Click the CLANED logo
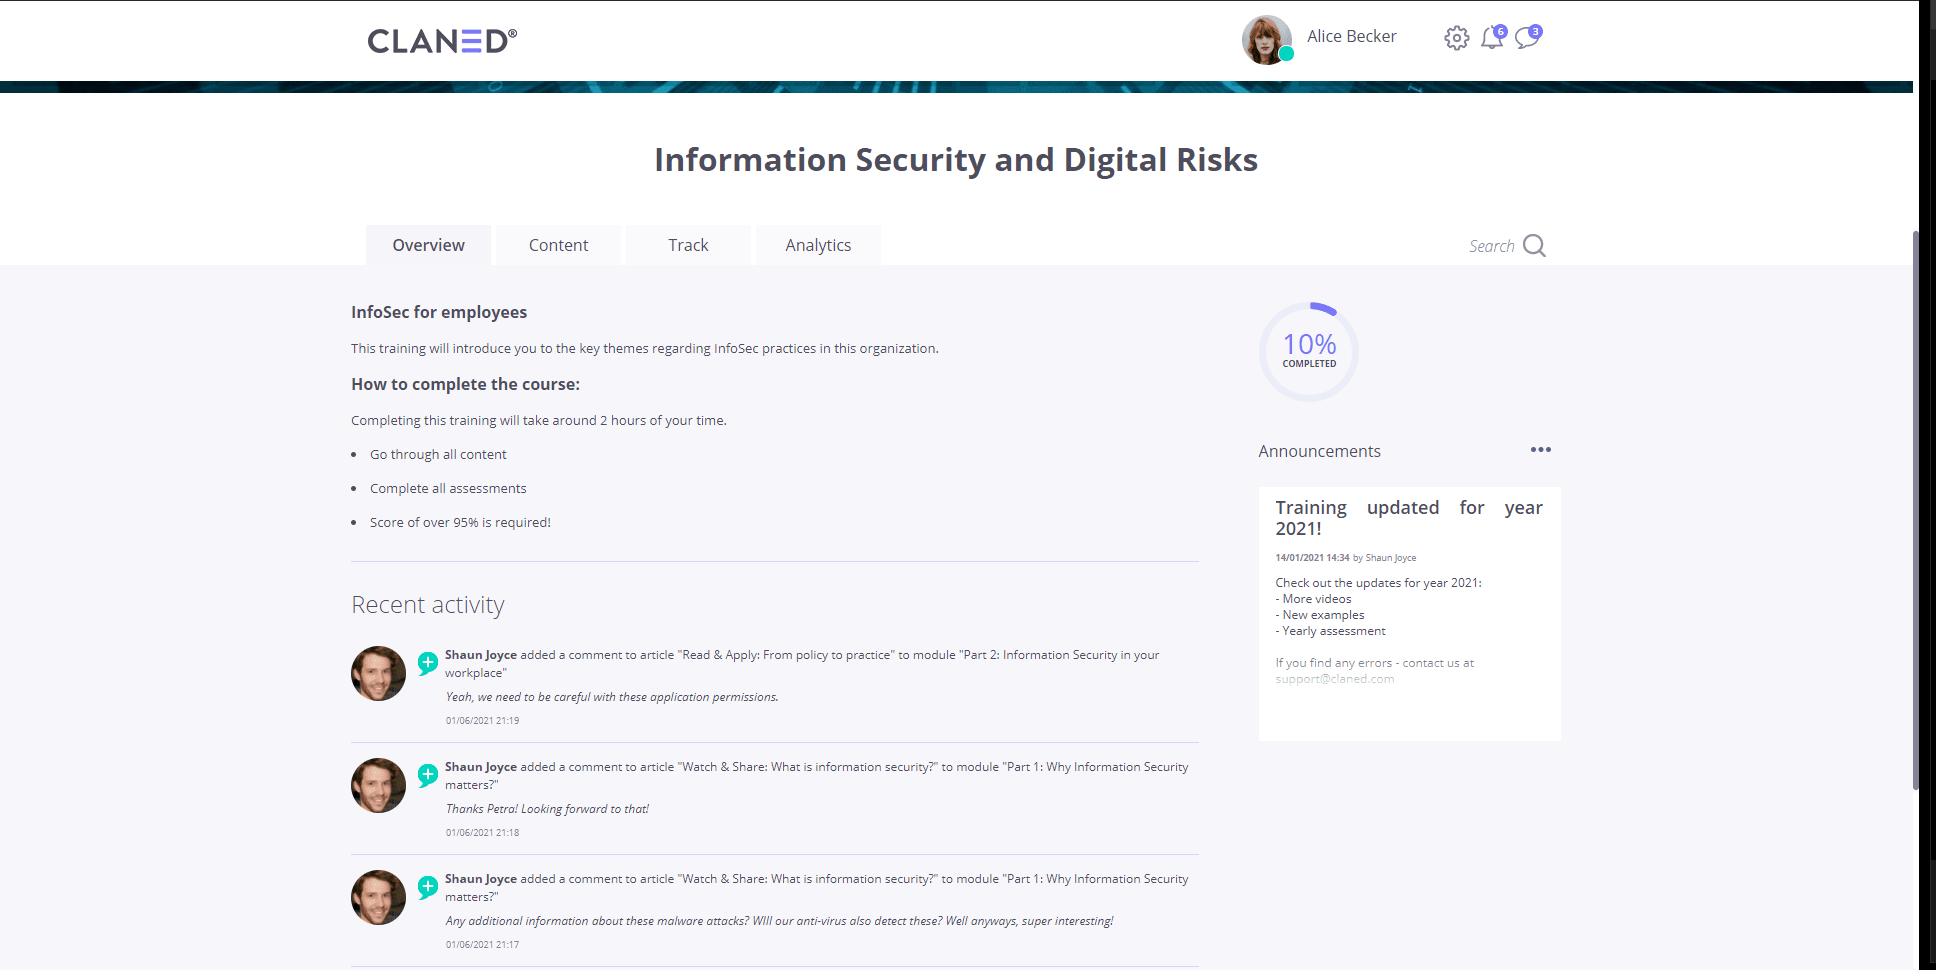Screen dimensions: 1936x970 (441, 40)
